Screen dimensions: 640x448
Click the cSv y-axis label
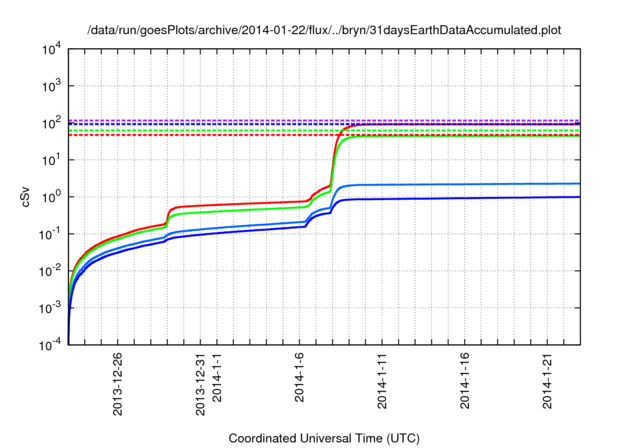[x=27, y=197]
